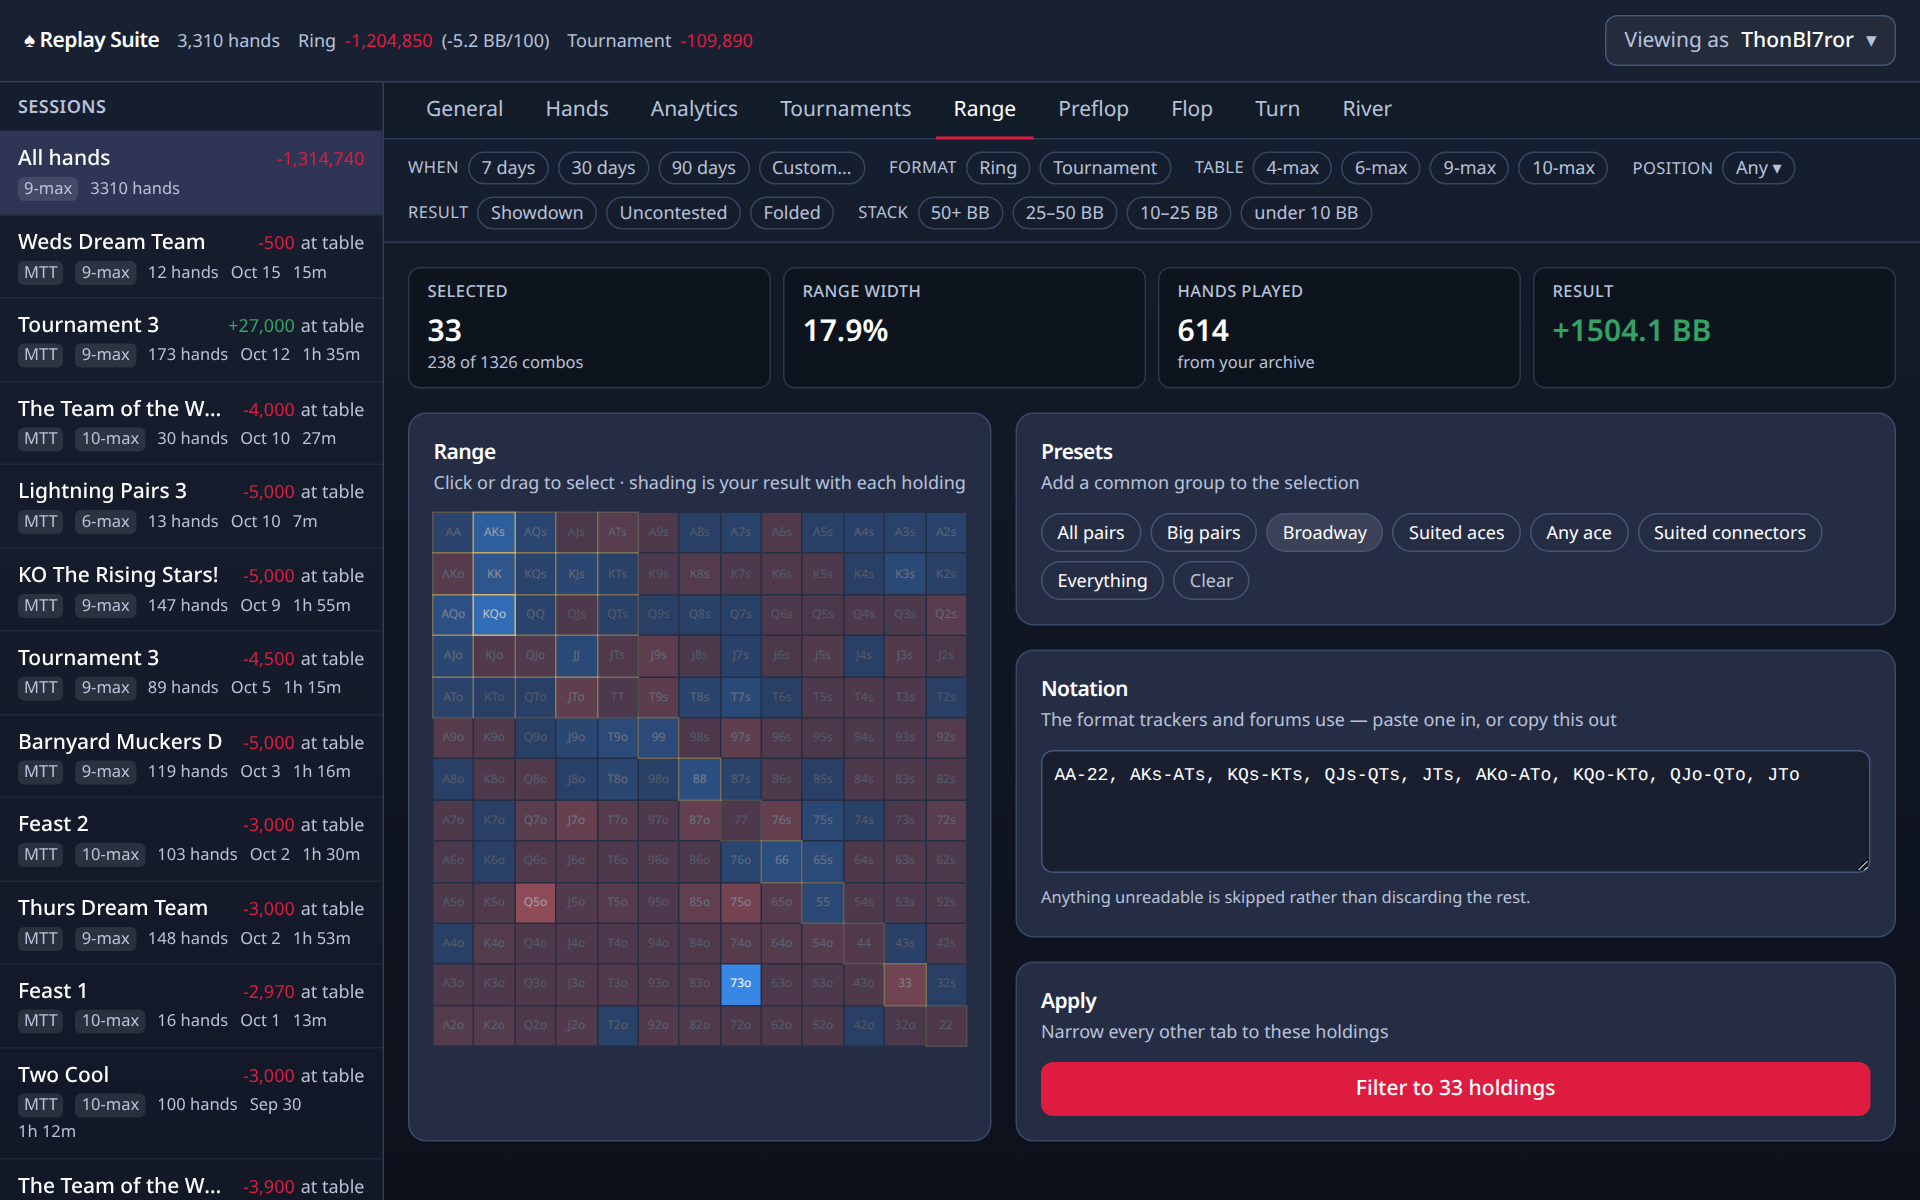Viewport: 1920px width, 1200px height.
Task: Open the Lightning Pairs 3 session
Action: click(x=191, y=505)
